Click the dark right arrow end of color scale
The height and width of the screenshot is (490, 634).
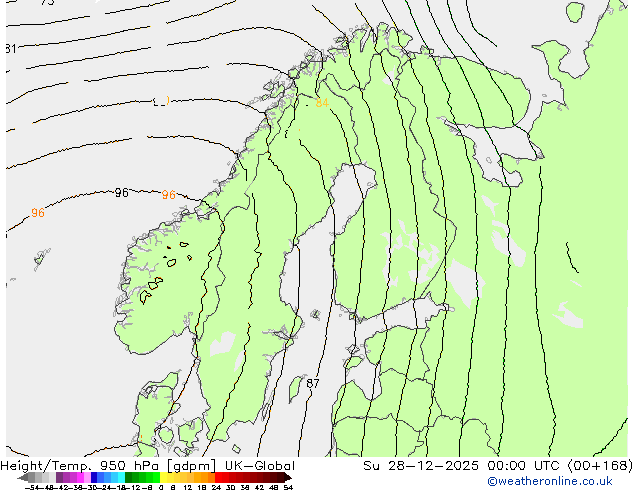[287, 477]
